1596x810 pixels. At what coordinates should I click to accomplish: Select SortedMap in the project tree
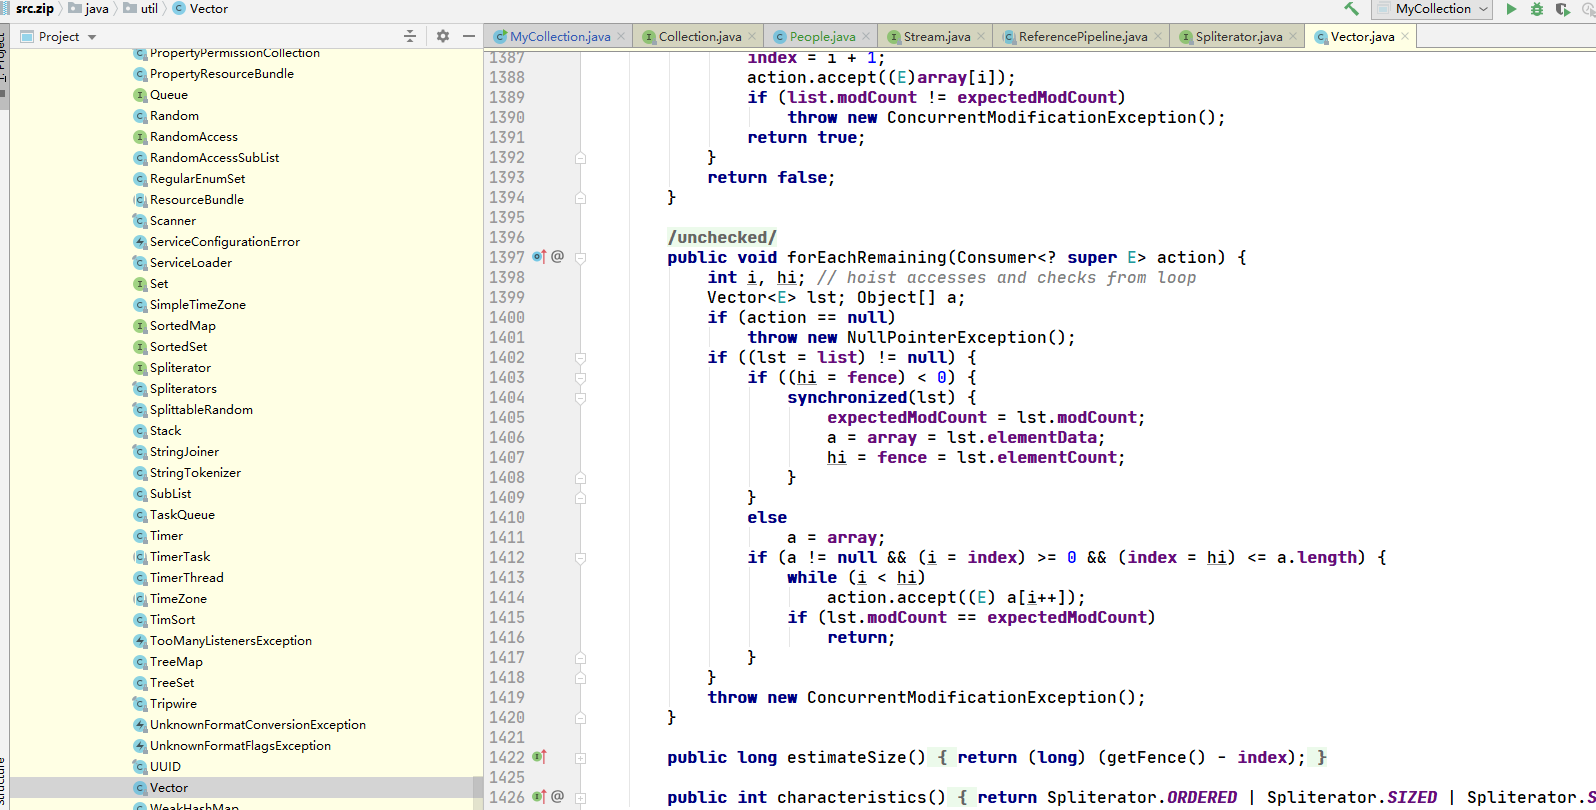(x=182, y=326)
